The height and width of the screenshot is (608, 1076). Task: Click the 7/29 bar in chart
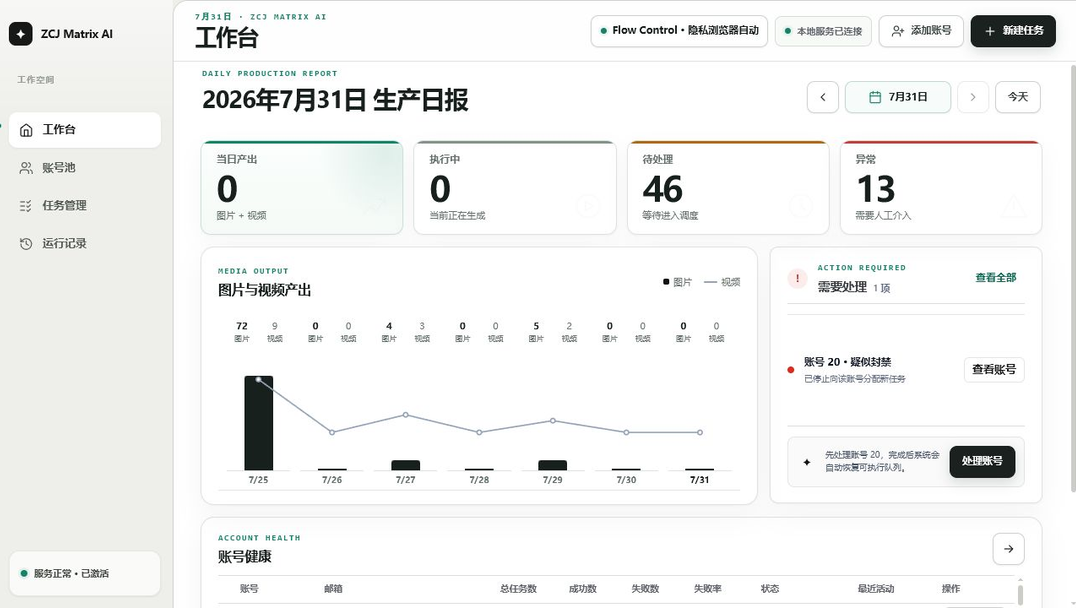click(552, 465)
